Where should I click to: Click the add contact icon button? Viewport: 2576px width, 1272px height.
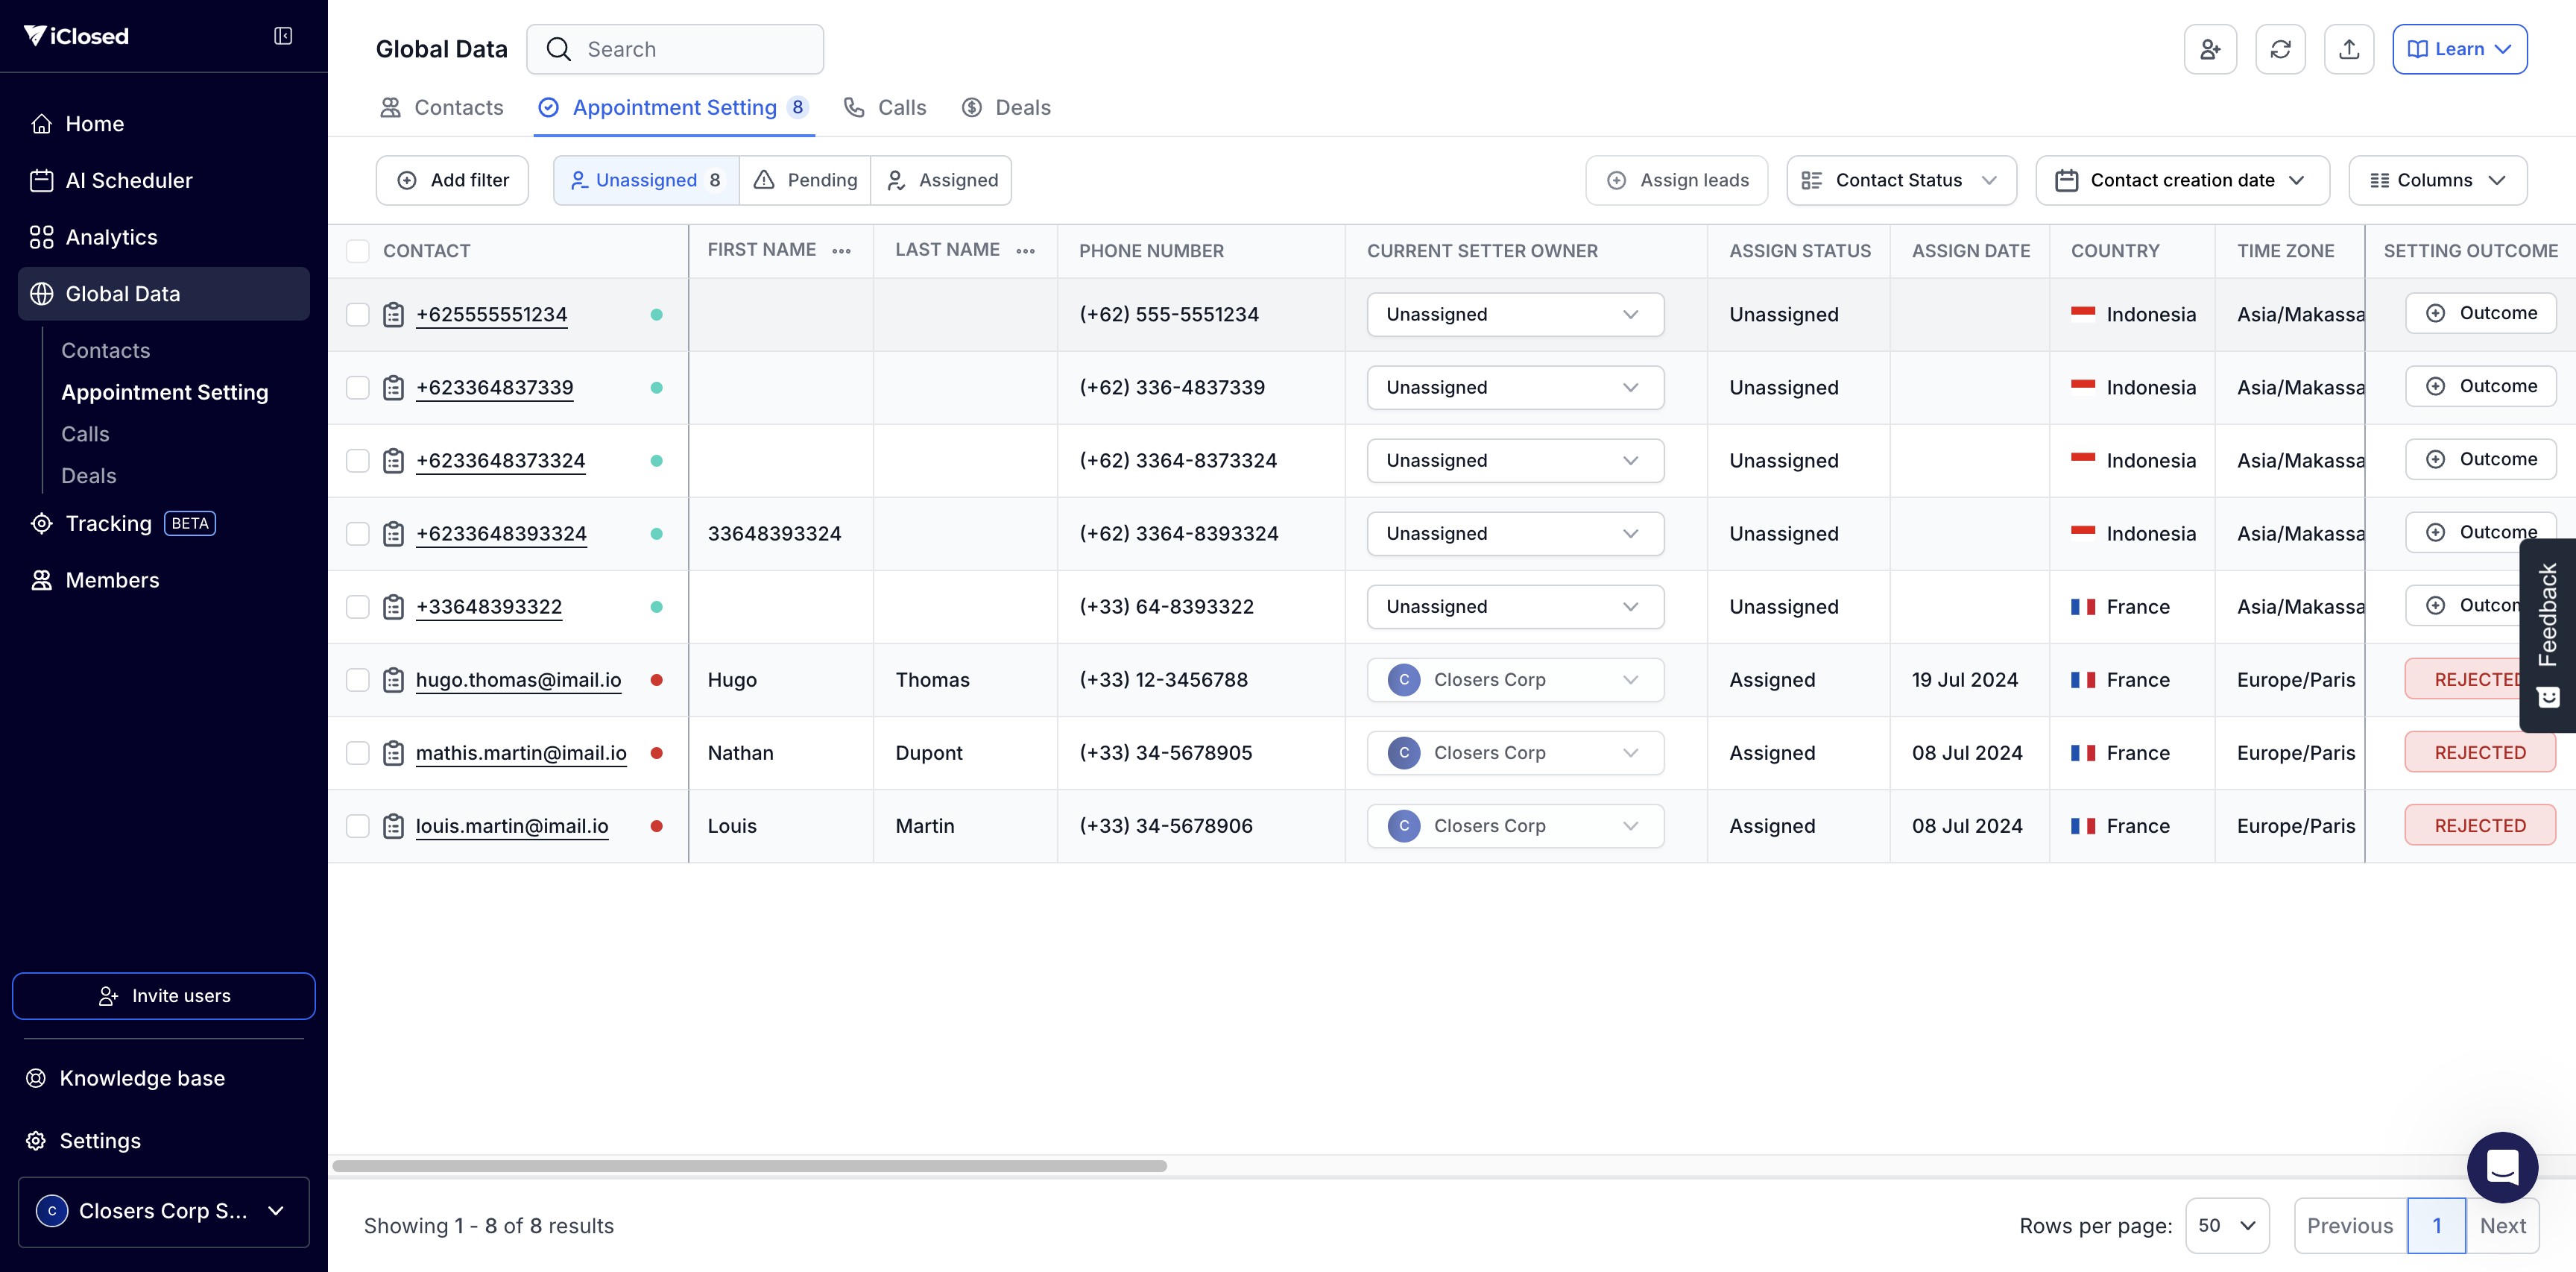2210,49
